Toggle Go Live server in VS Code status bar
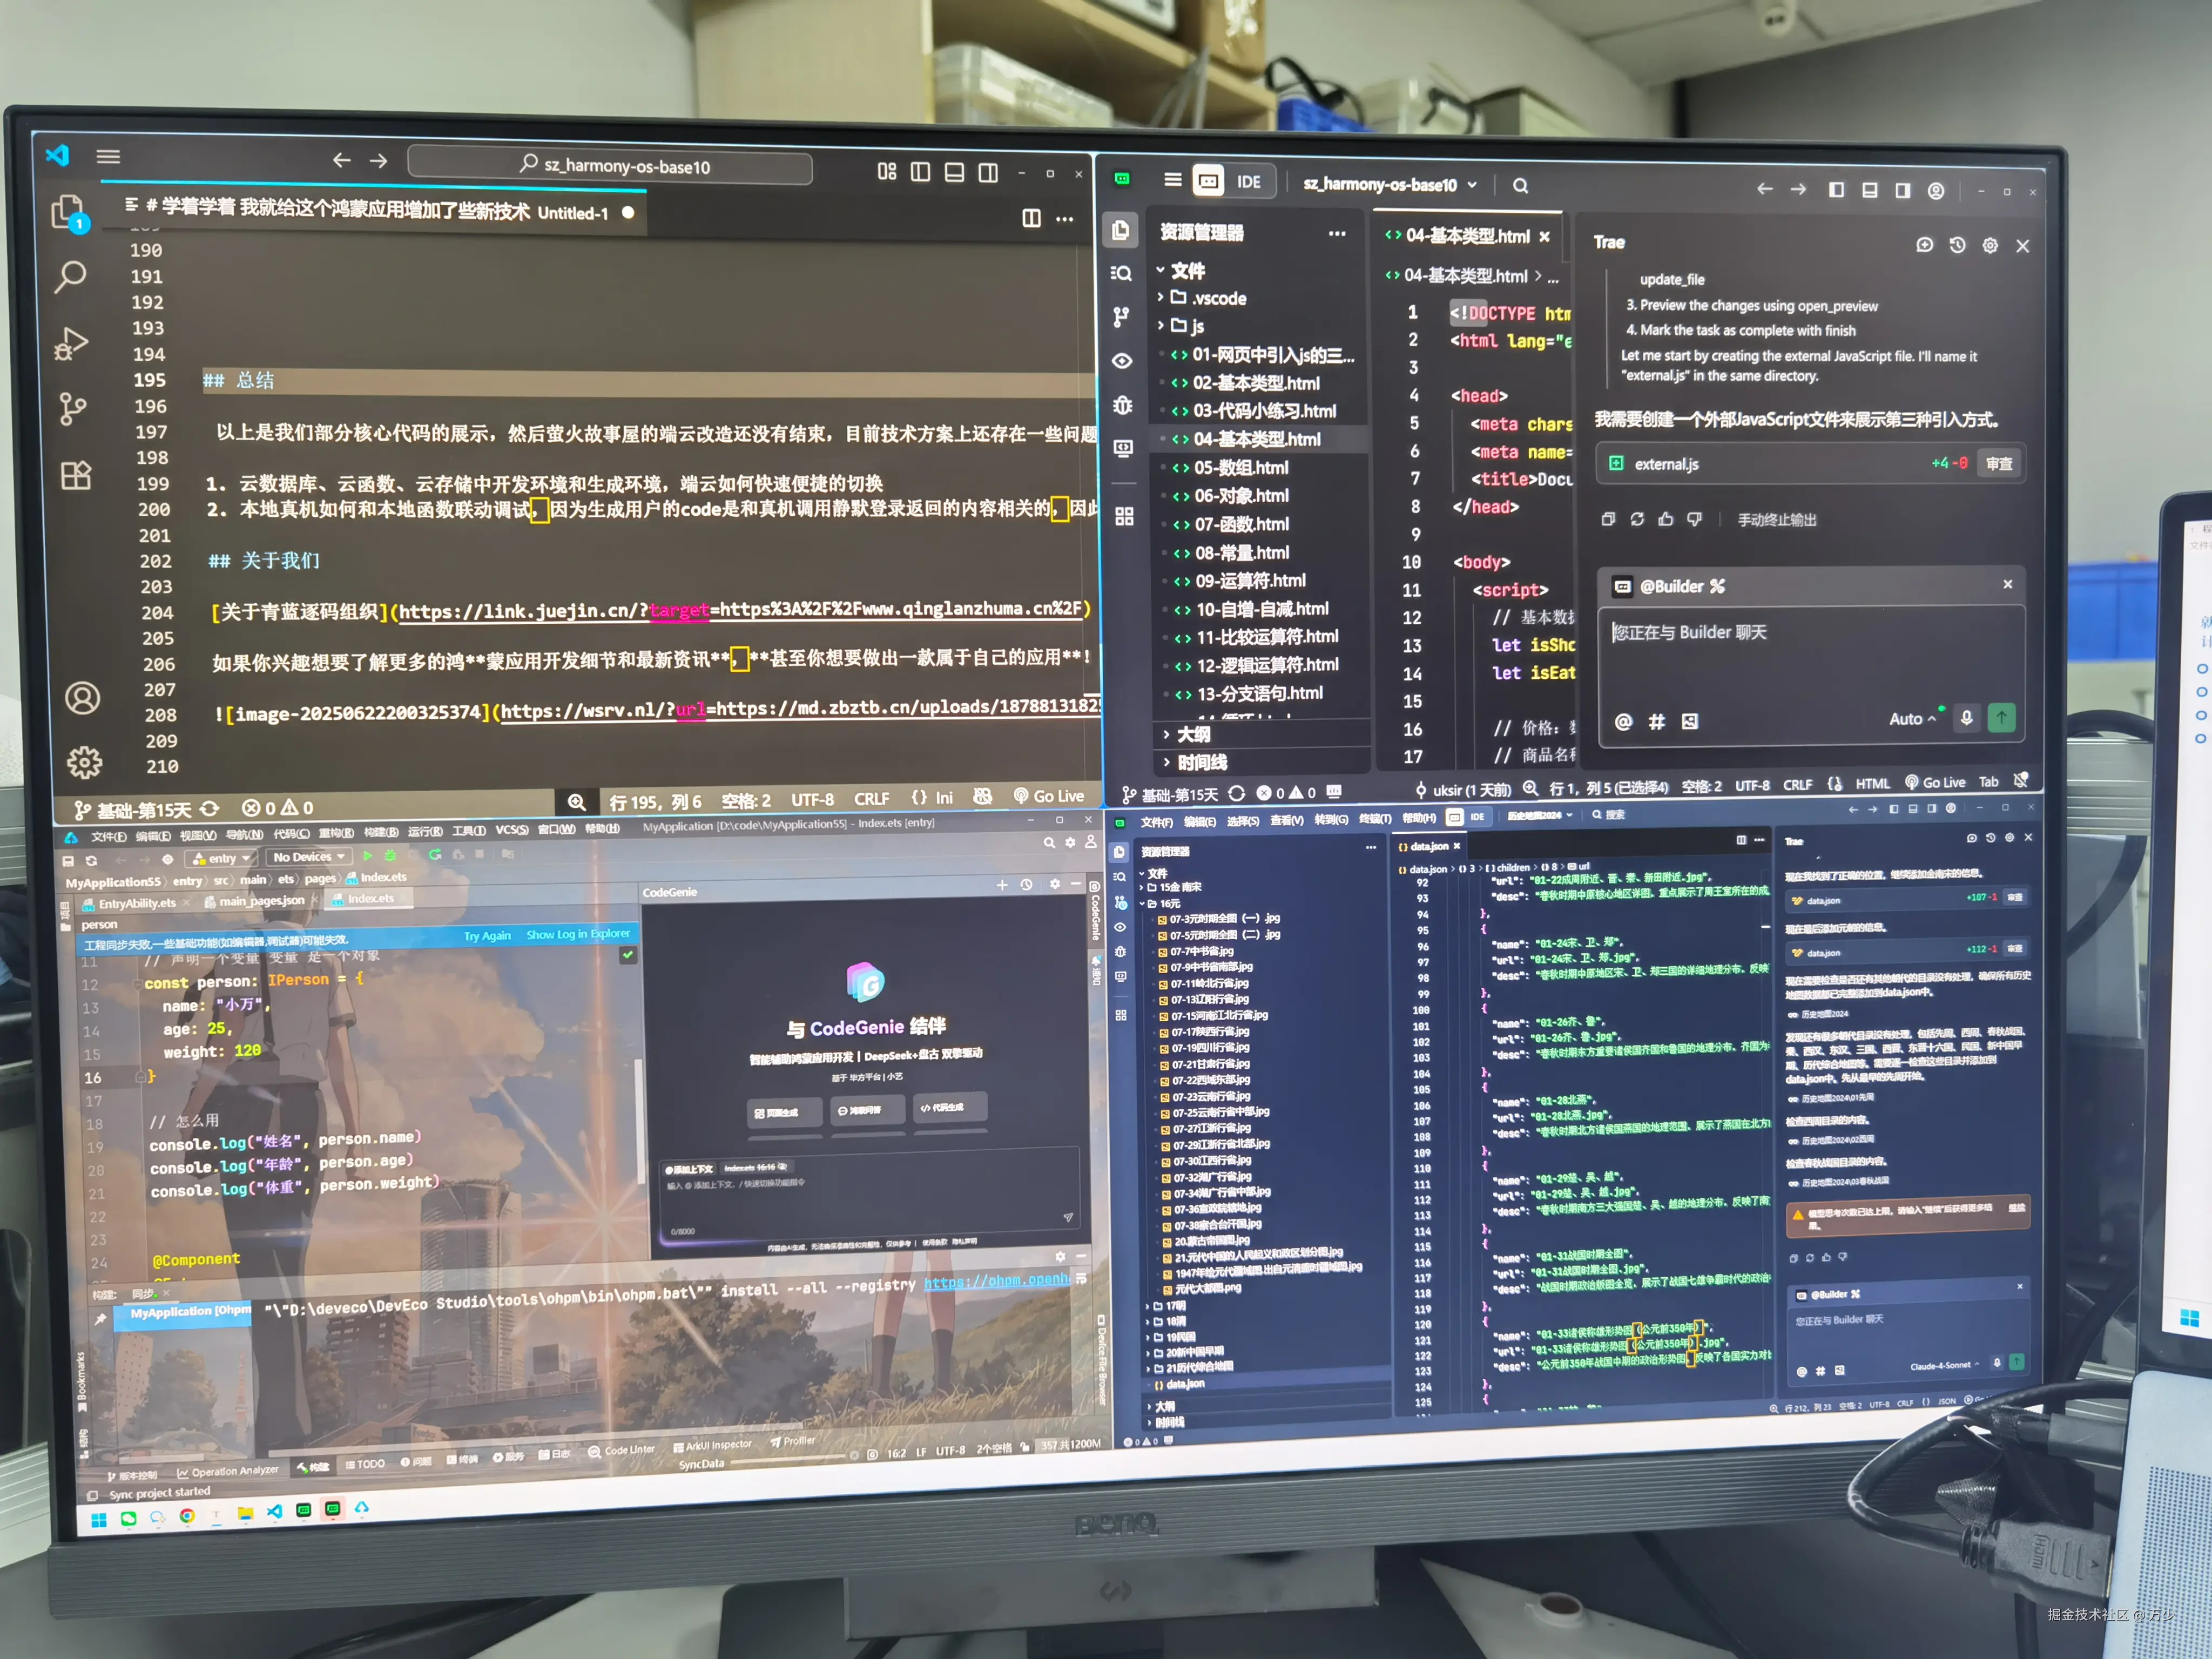 coord(1048,796)
